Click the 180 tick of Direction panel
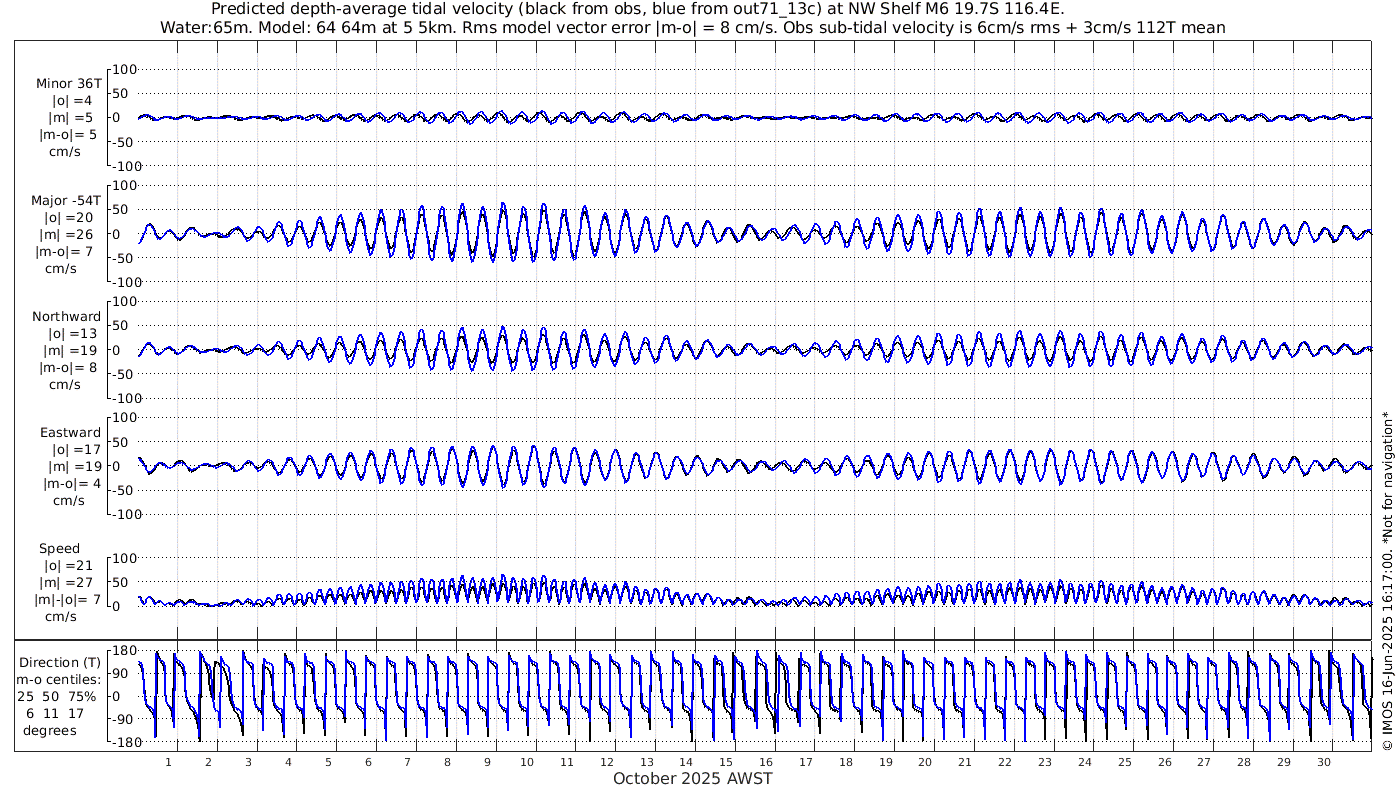The height and width of the screenshot is (800, 1400). click(x=124, y=651)
